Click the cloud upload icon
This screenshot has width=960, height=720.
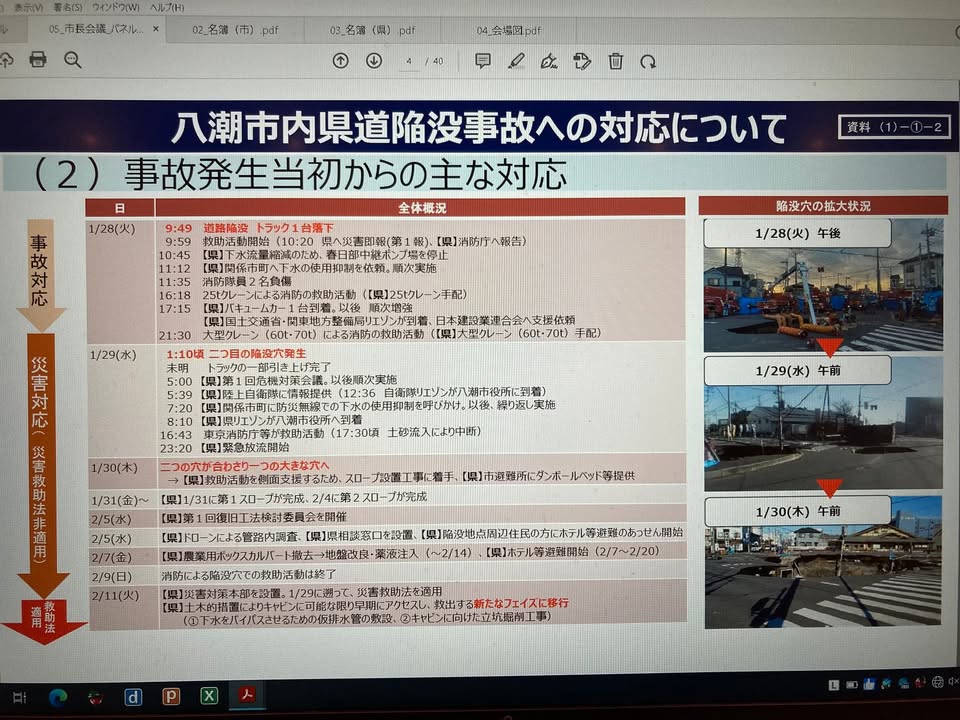6,59
